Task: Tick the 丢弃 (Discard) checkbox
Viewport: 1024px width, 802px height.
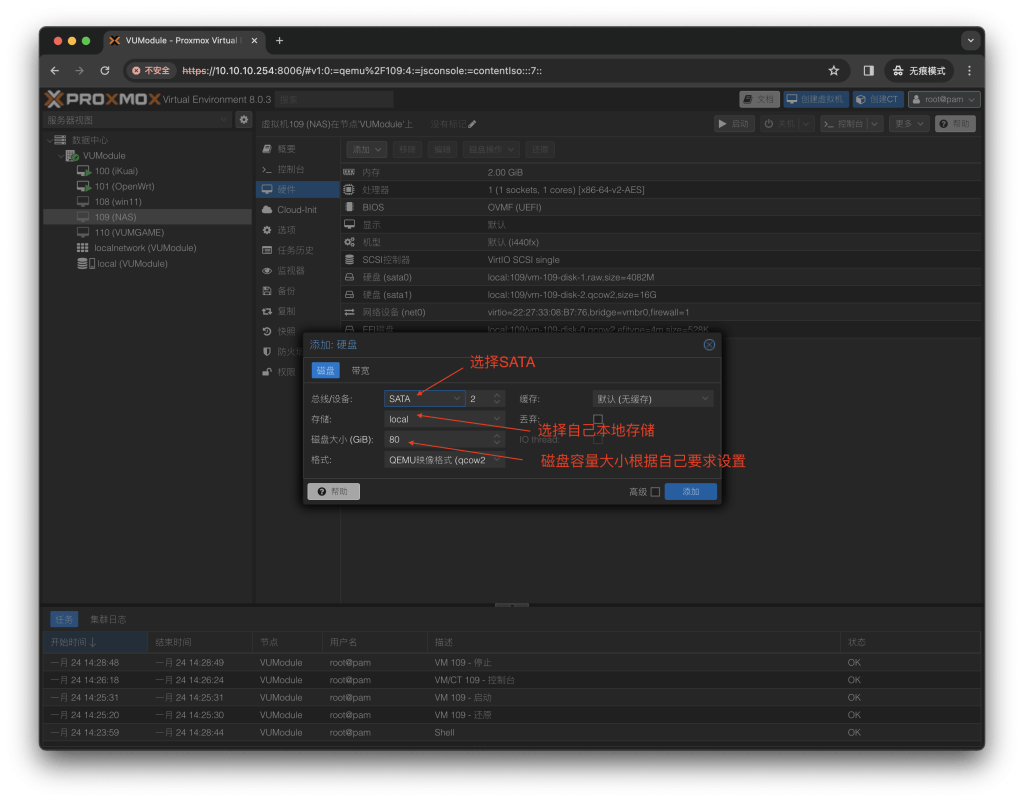Action: 598,419
